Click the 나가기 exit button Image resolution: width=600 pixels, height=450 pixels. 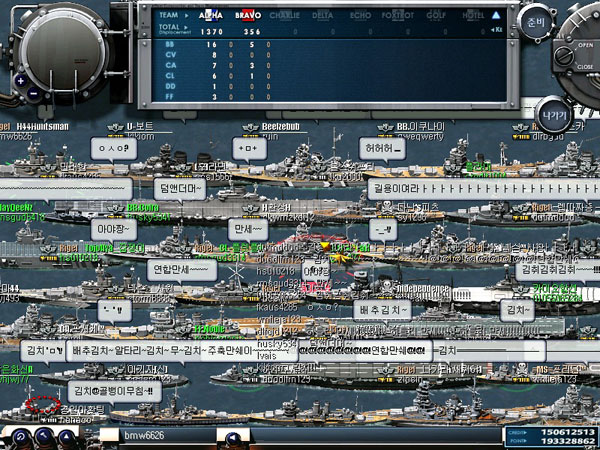click(551, 114)
